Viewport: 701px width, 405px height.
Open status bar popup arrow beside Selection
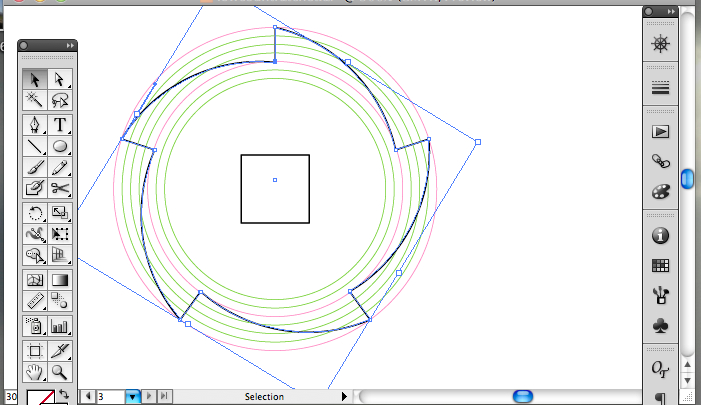[x=344, y=397]
